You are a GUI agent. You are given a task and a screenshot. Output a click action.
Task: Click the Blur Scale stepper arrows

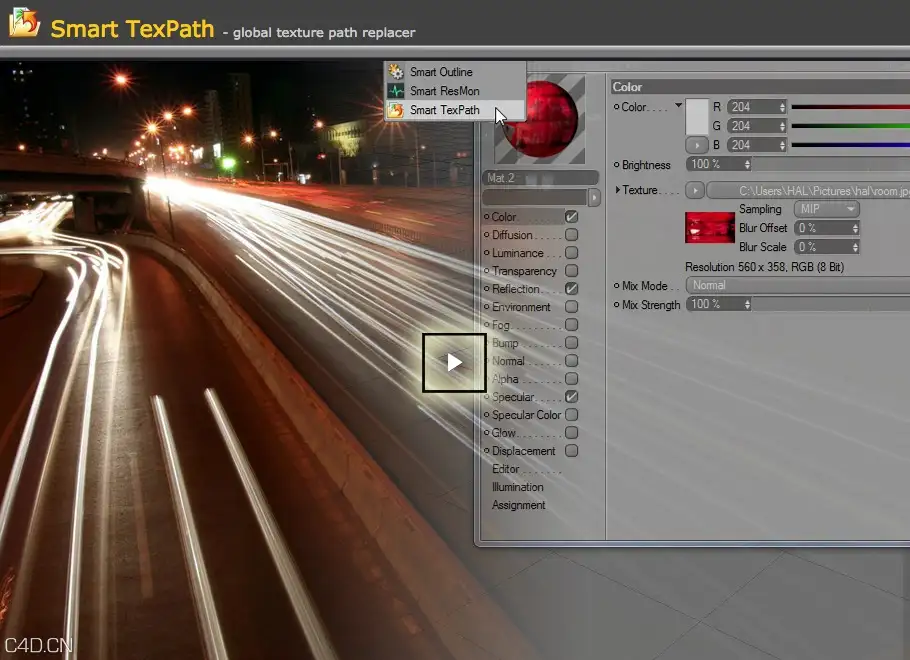[x=855, y=247]
